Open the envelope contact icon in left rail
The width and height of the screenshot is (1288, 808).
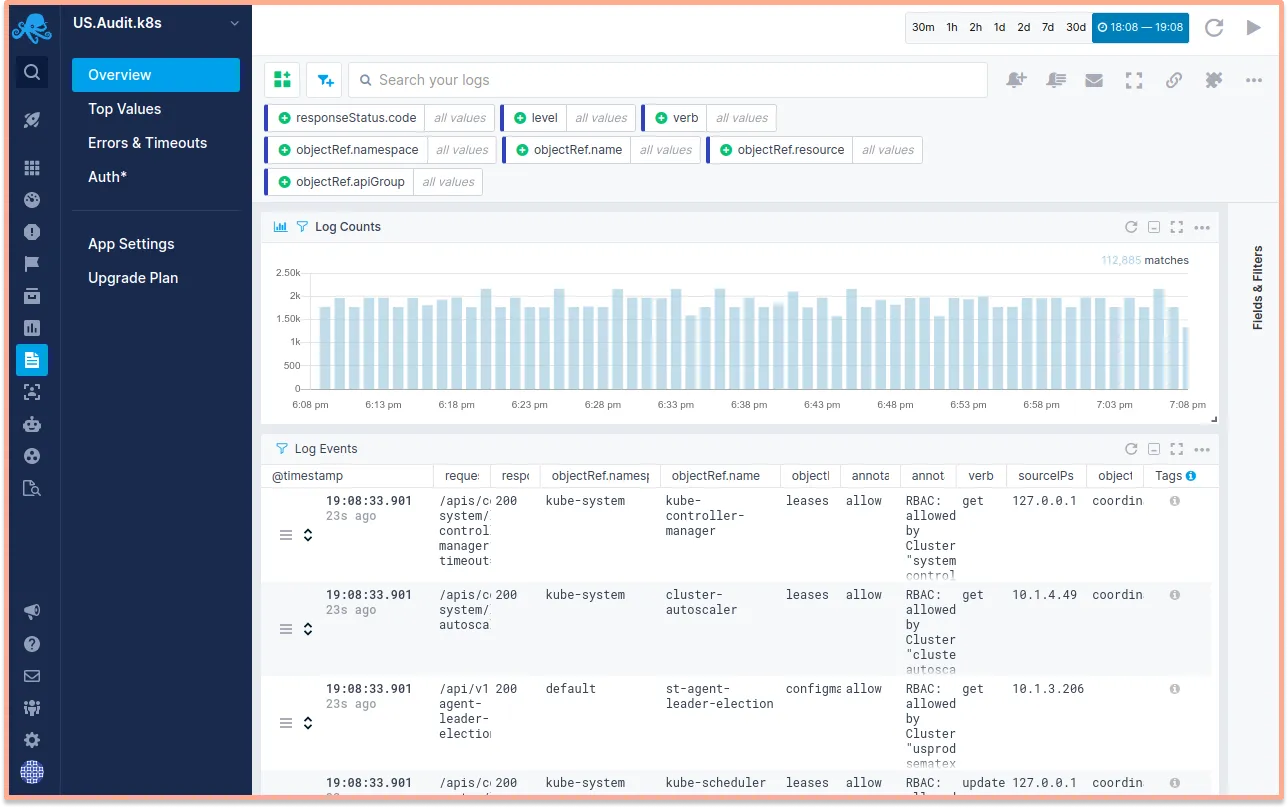point(32,676)
